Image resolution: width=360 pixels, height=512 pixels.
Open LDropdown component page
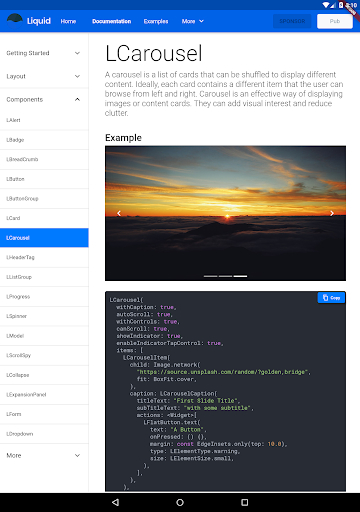click(44, 434)
